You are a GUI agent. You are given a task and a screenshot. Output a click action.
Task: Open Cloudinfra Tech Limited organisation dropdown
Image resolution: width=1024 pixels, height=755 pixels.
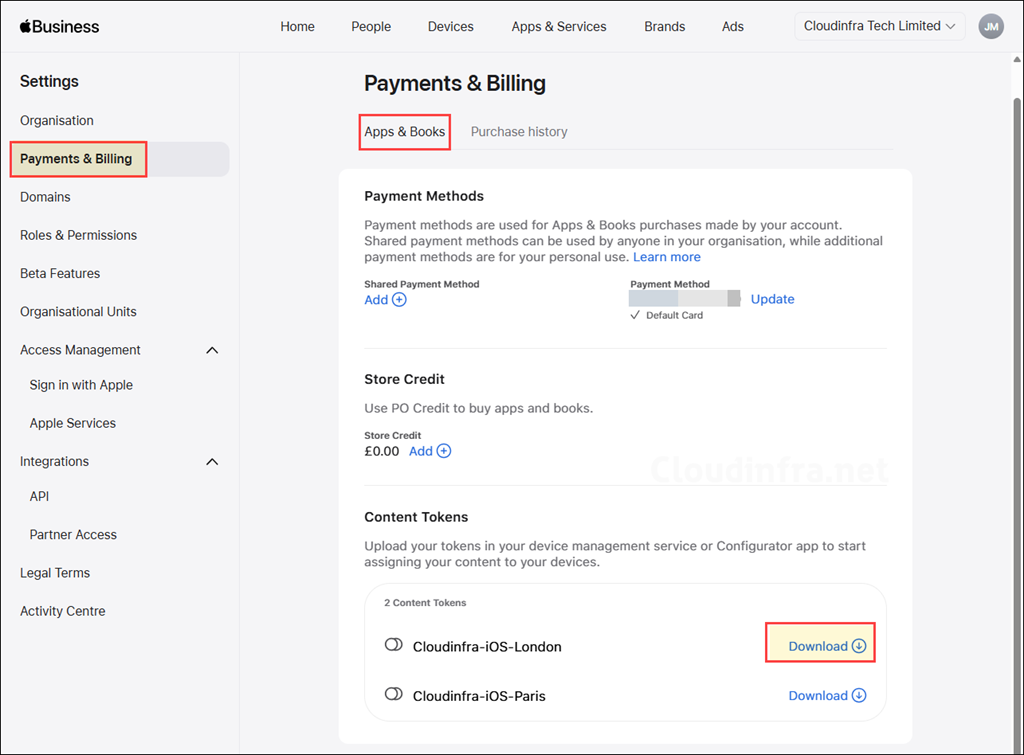pos(879,26)
